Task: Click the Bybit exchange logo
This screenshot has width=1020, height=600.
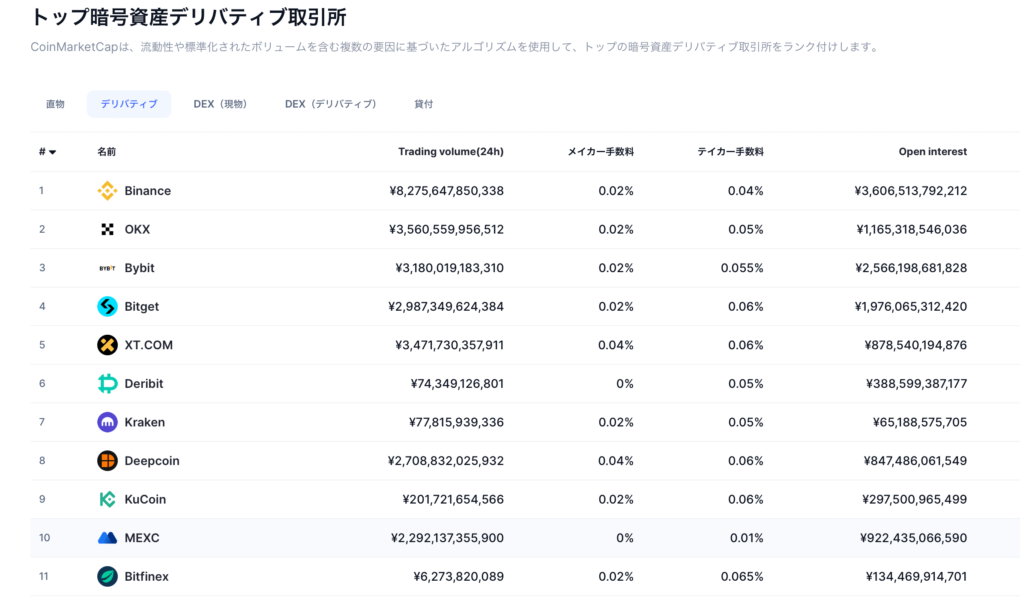Action: coord(108,267)
